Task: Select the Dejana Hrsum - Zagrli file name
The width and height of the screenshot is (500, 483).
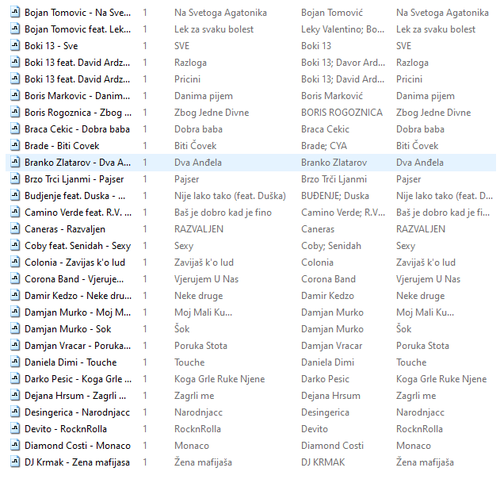Action: point(75,396)
